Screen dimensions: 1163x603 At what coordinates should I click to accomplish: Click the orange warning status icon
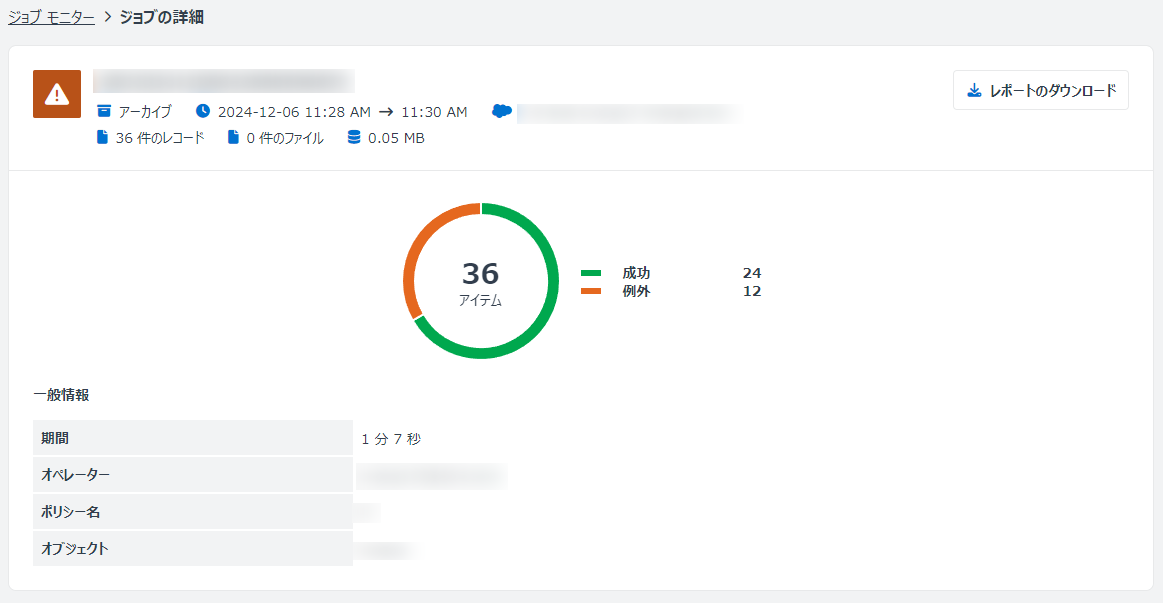click(57, 94)
